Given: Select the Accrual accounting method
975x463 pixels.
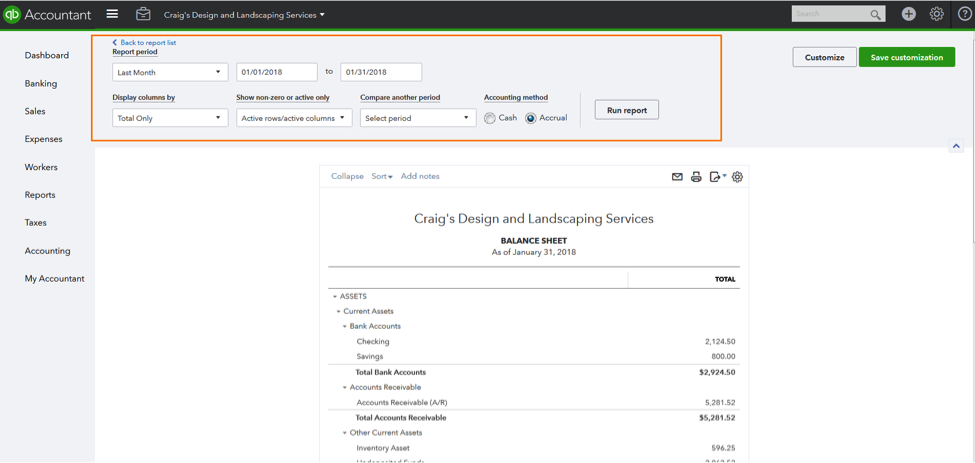Looking at the screenshot, I should (x=530, y=118).
